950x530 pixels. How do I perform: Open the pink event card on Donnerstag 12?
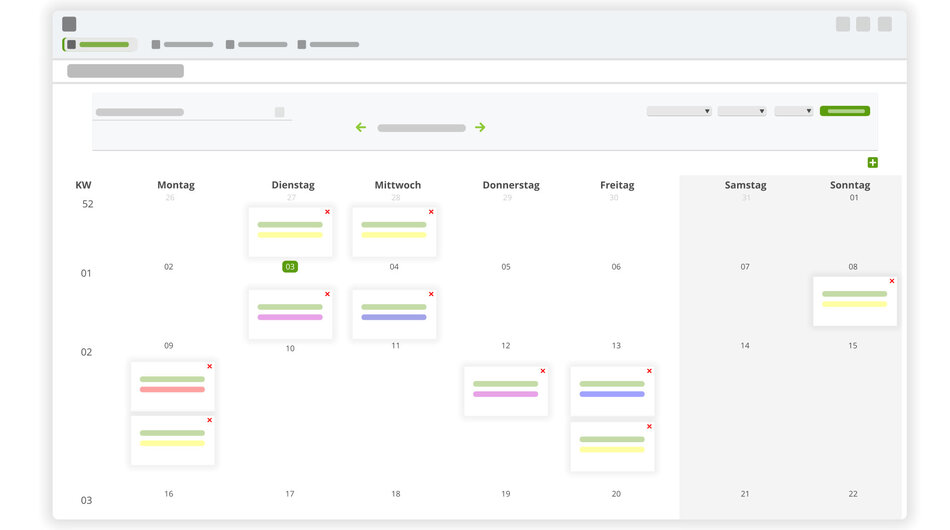(x=506, y=391)
